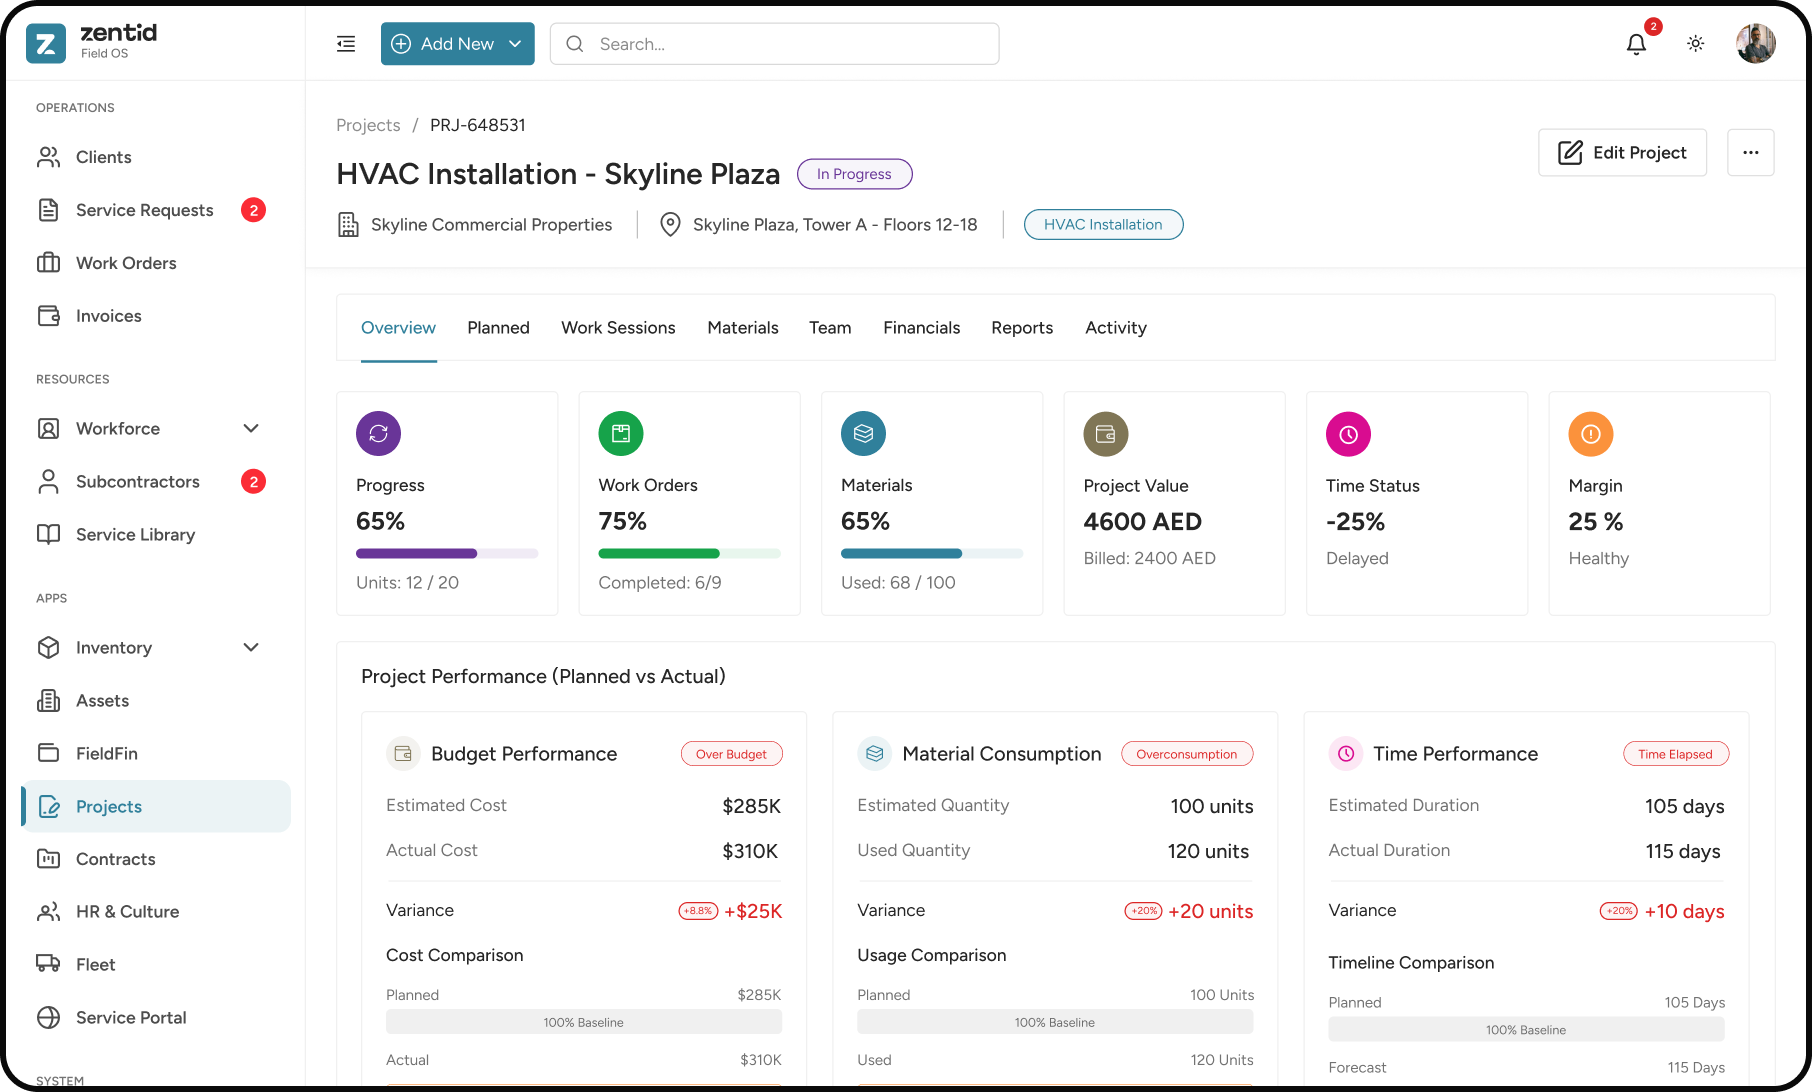Viewport: 1812px width, 1092px height.
Task: Click the Subcontractors count badge
Action: [254, 482]
